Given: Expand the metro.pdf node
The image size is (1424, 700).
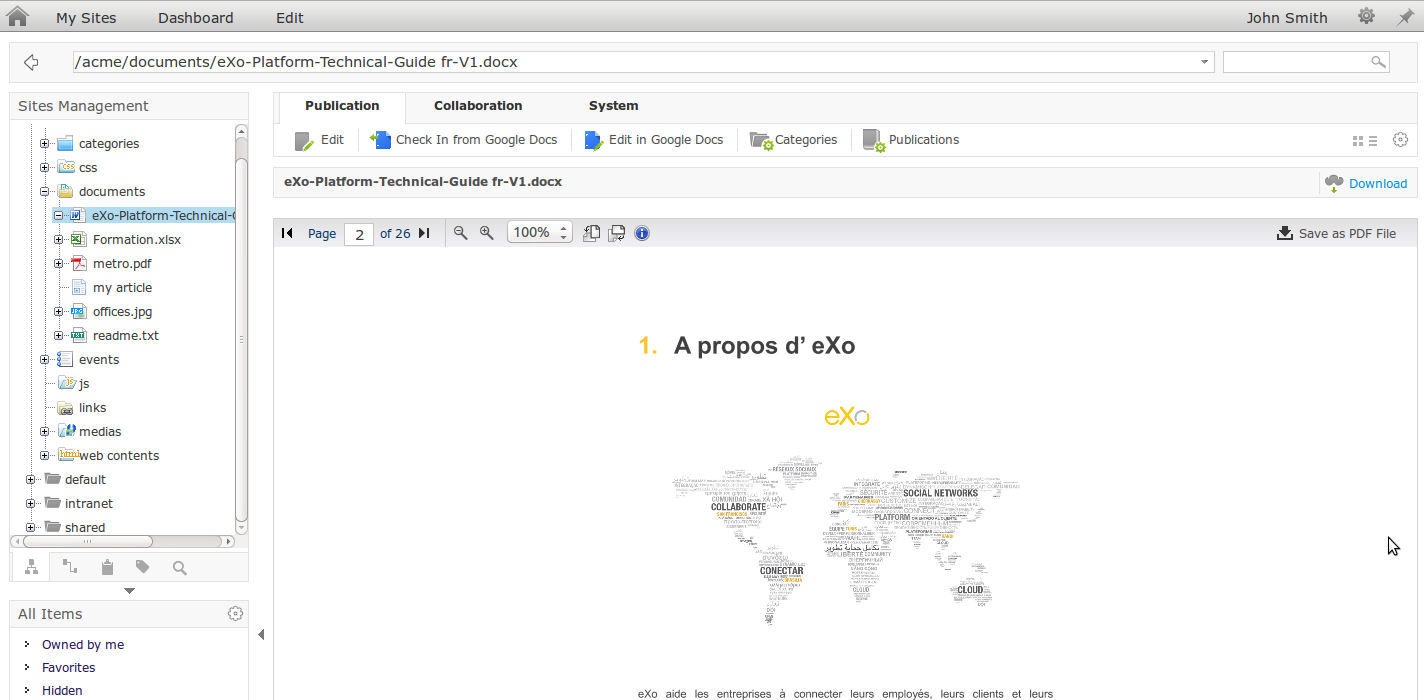Looking at the screenshot, I should point(59,264).
